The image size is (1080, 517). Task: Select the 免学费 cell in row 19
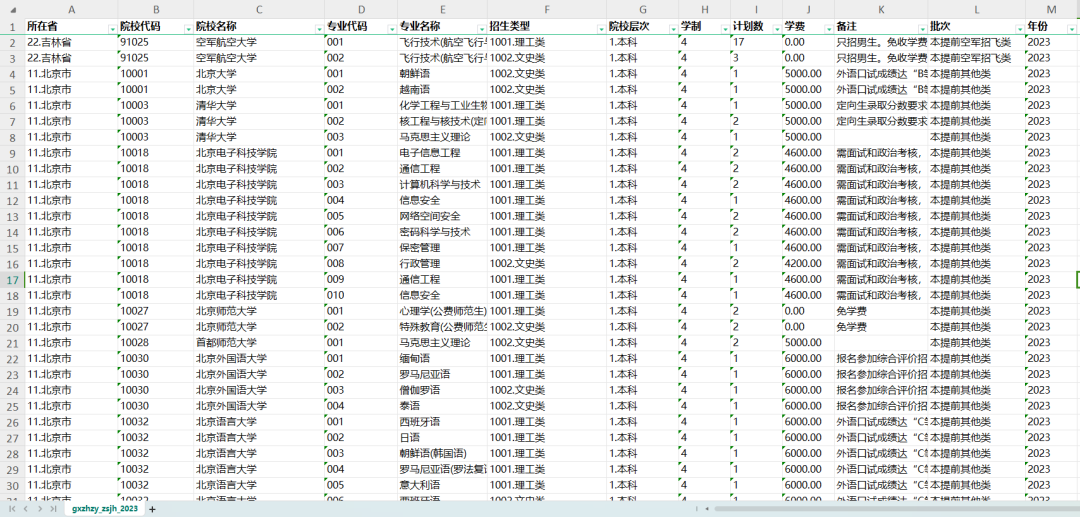pyautogui.click(x=881, y=311)
